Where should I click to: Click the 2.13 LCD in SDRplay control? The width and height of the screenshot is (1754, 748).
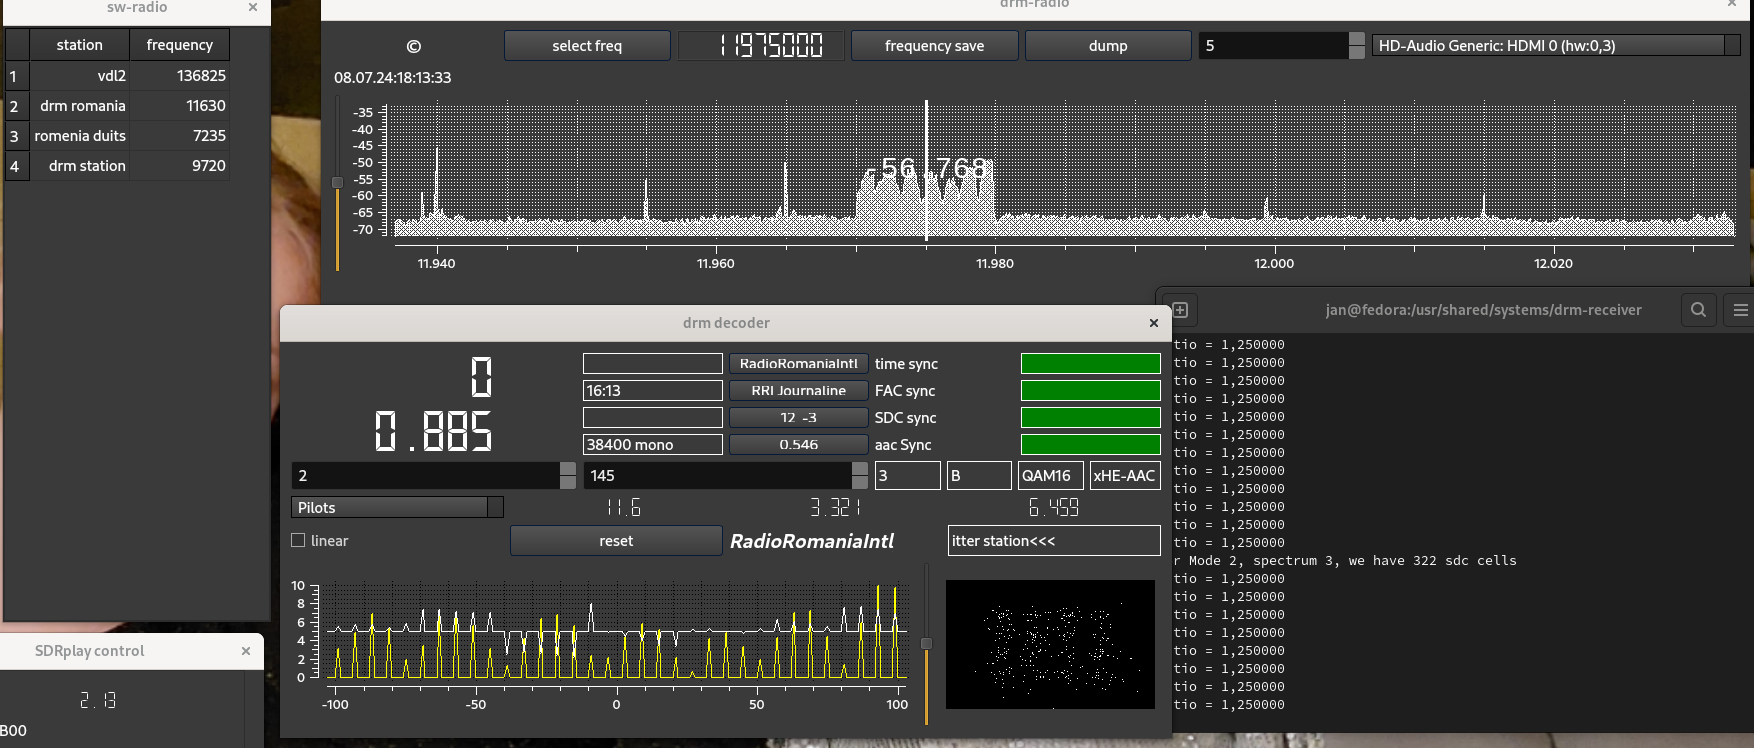coord(98,701)
